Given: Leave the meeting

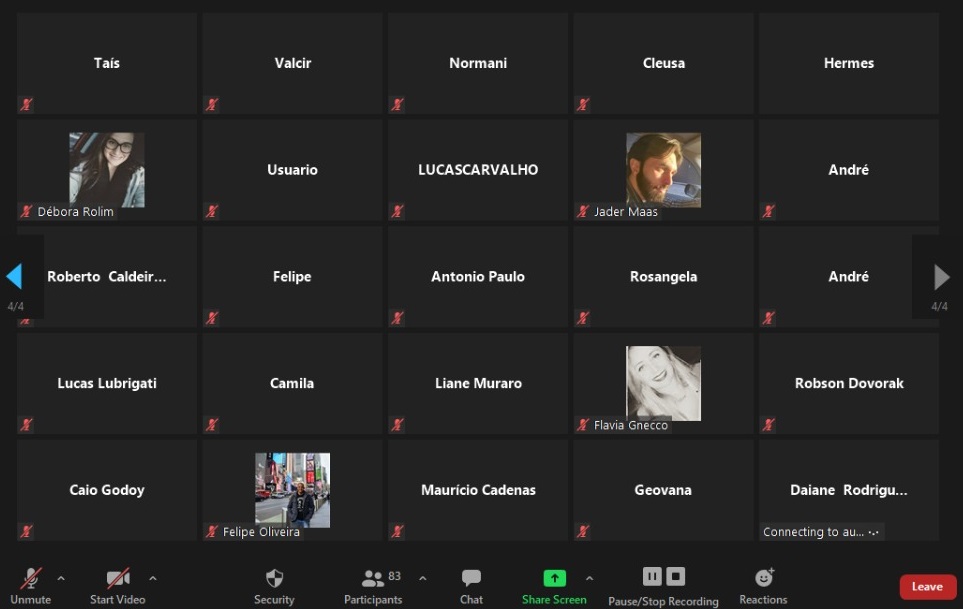Looking at the screenshot, I should coord(927,586).
